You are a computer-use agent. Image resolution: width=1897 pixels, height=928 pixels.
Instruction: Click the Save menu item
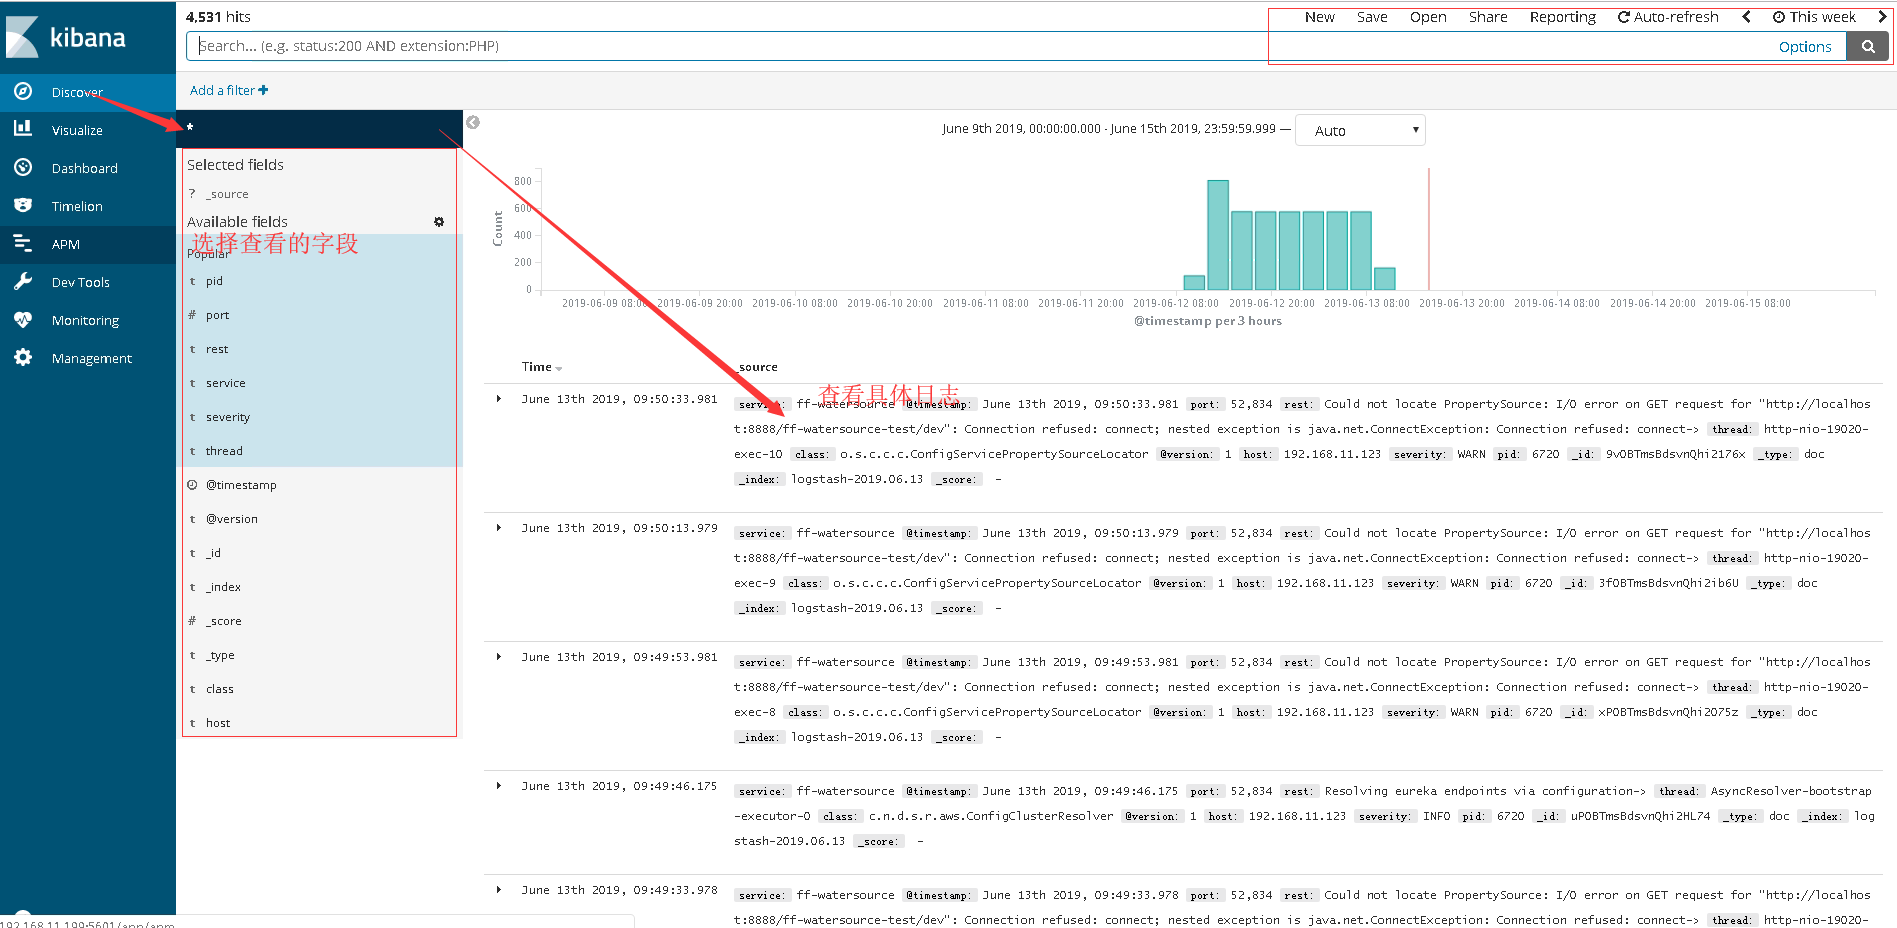click(x=1372, y=17)
